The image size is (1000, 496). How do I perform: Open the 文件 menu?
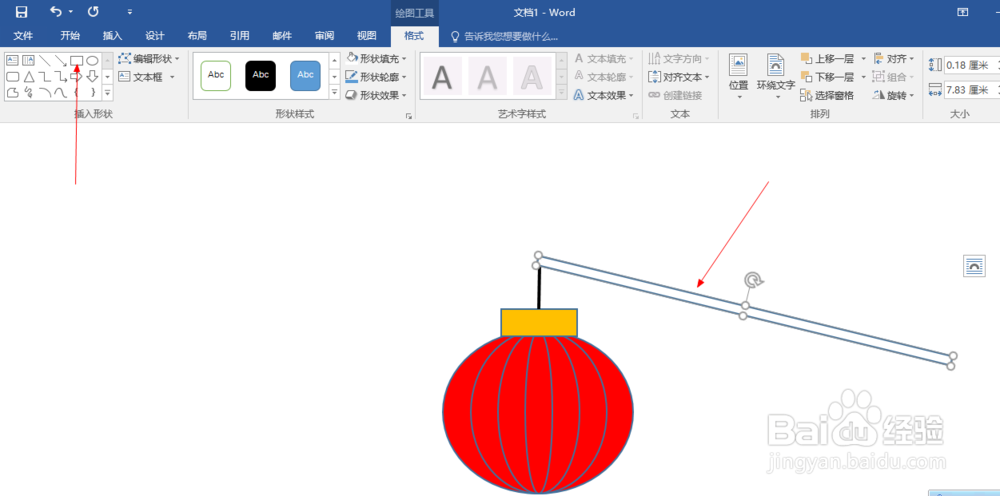(x=24, y=36)
